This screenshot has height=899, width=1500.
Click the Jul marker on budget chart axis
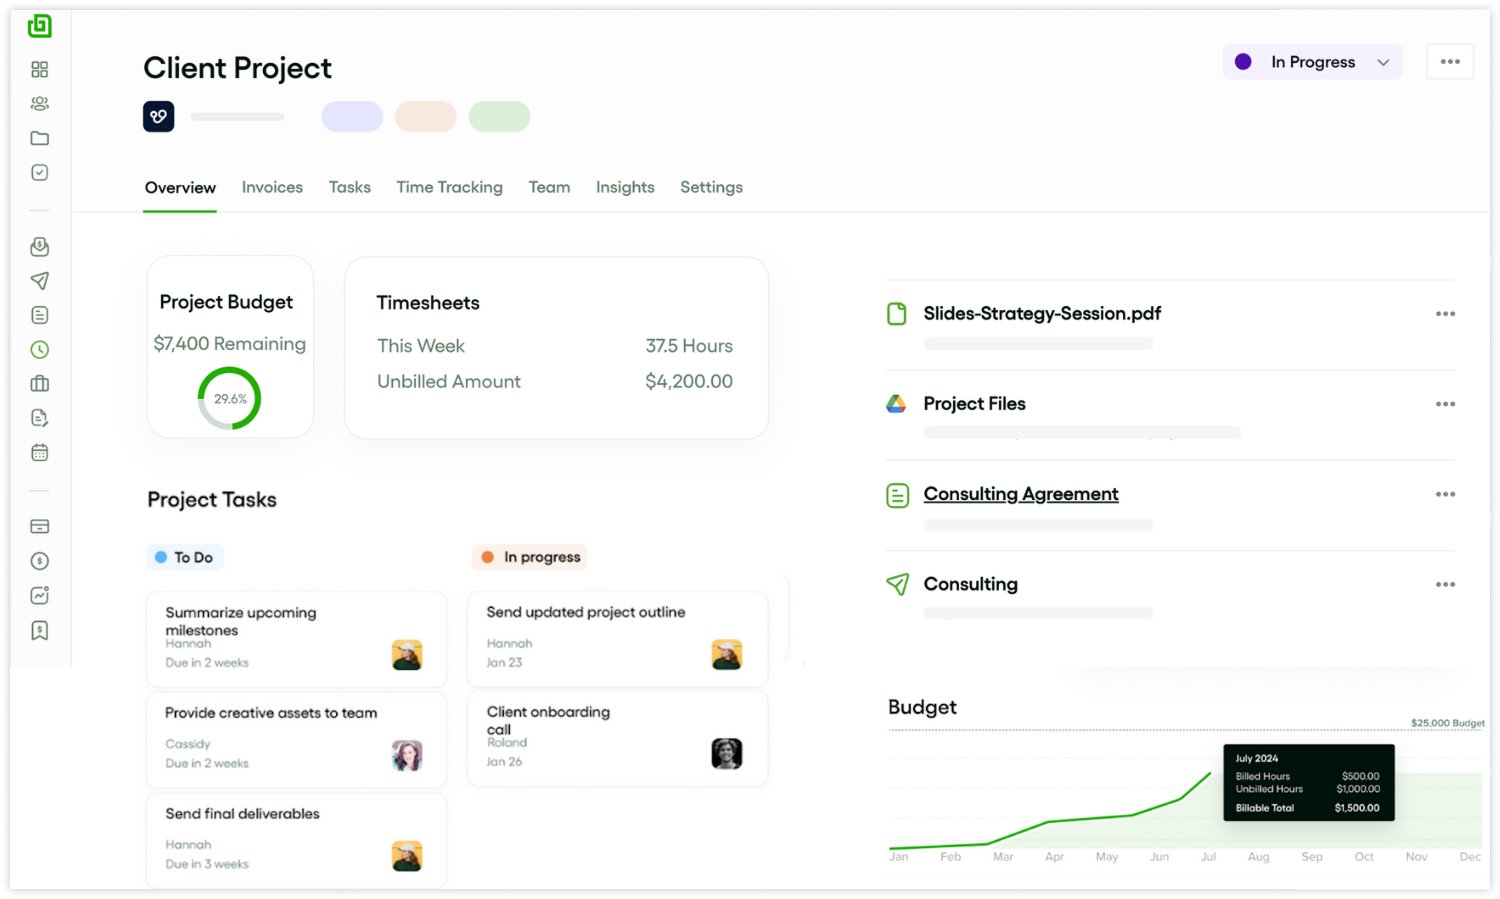(1209, 857)
